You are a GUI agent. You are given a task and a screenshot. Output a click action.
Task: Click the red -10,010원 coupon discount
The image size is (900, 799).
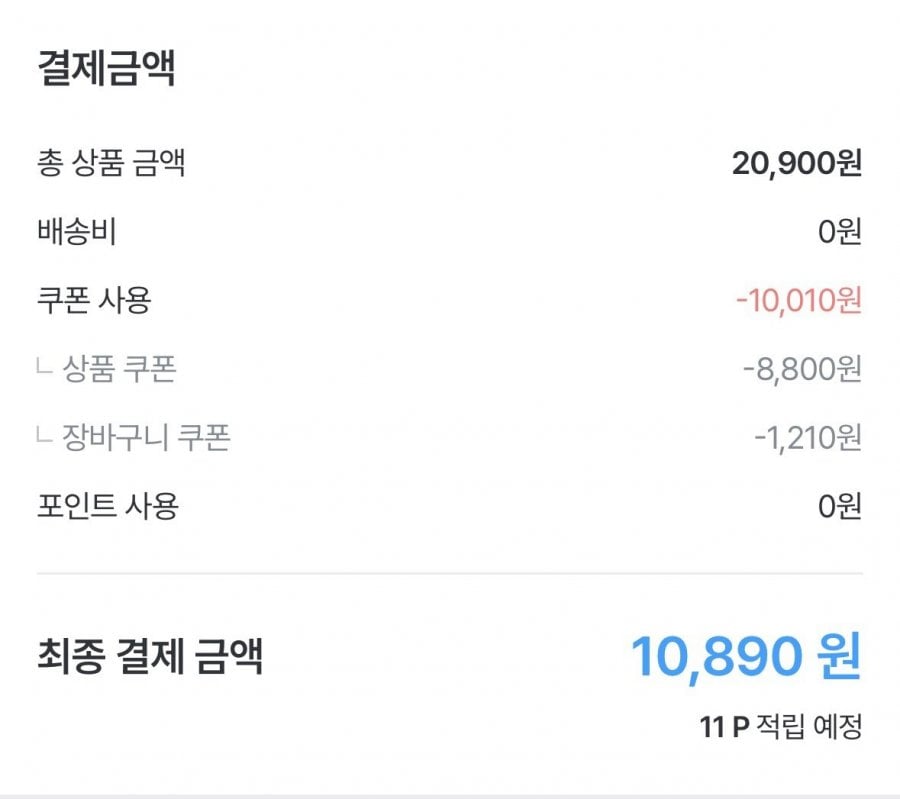798,300
